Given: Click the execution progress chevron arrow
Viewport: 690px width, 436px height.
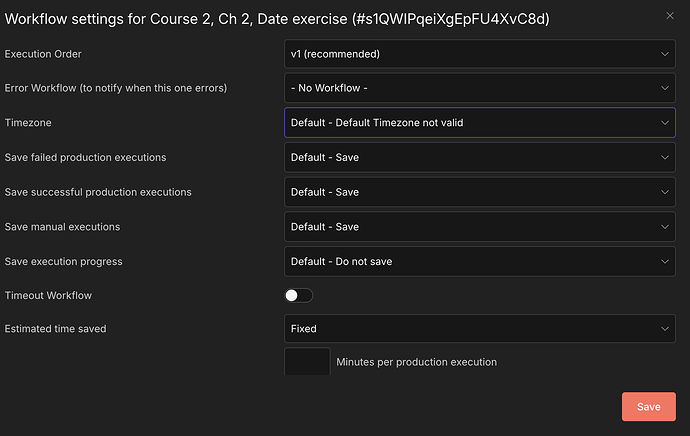Looking at the screenshot, I should pyautogui.click(x=666, y=262).
